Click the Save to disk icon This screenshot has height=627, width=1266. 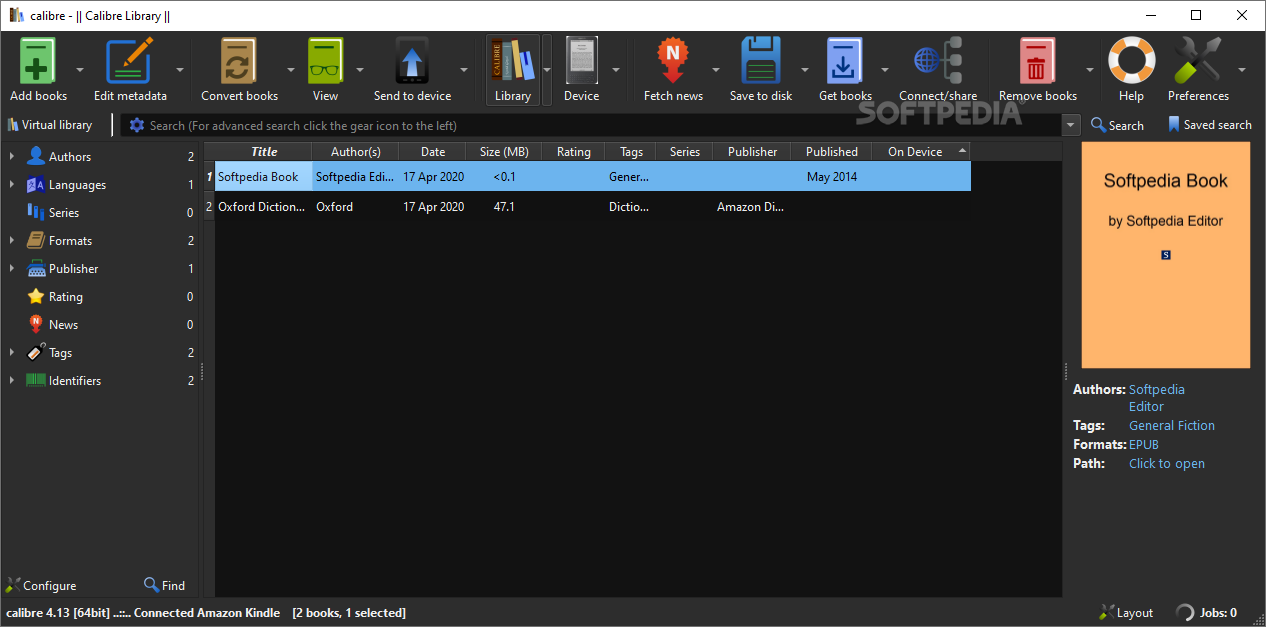(x=761, y=62)
